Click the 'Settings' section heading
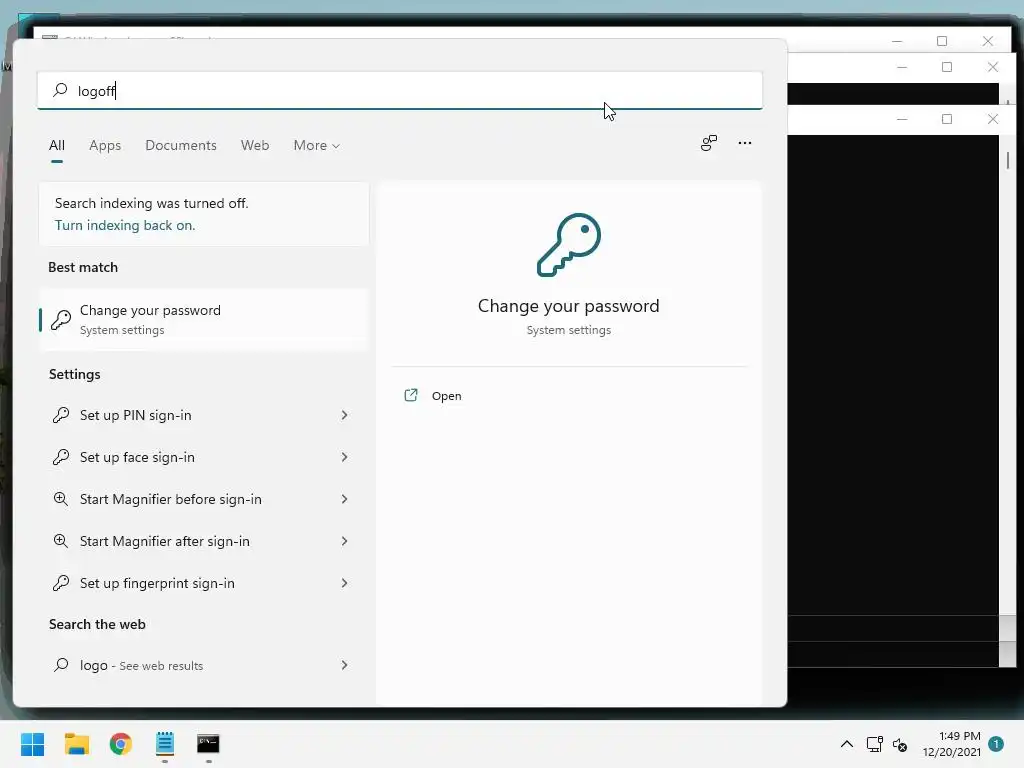Viewport: 1024px width, 768px height. [74, 374]
